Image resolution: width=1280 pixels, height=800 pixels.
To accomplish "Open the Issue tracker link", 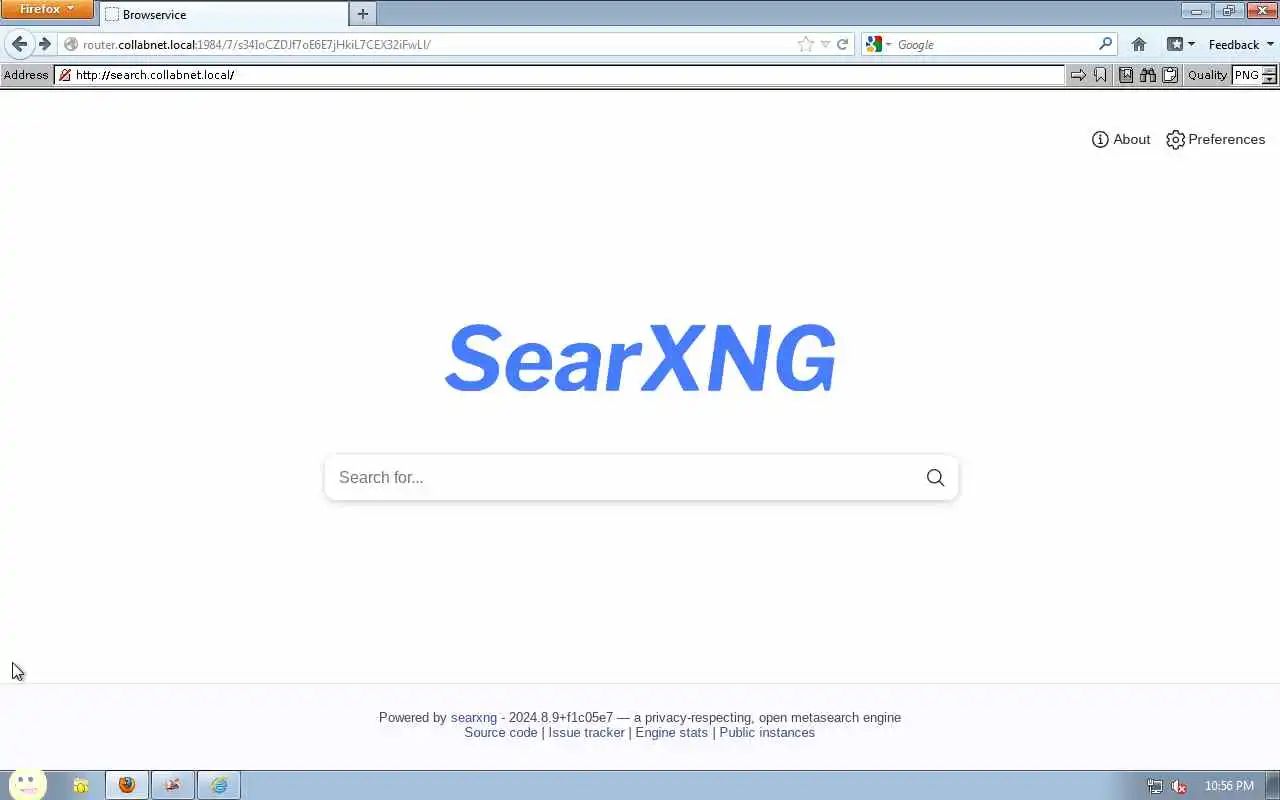I will (586, 732).
